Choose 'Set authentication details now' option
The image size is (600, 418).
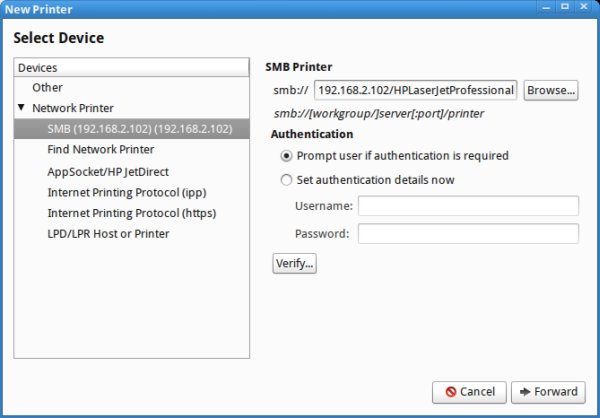pos(288,181)
